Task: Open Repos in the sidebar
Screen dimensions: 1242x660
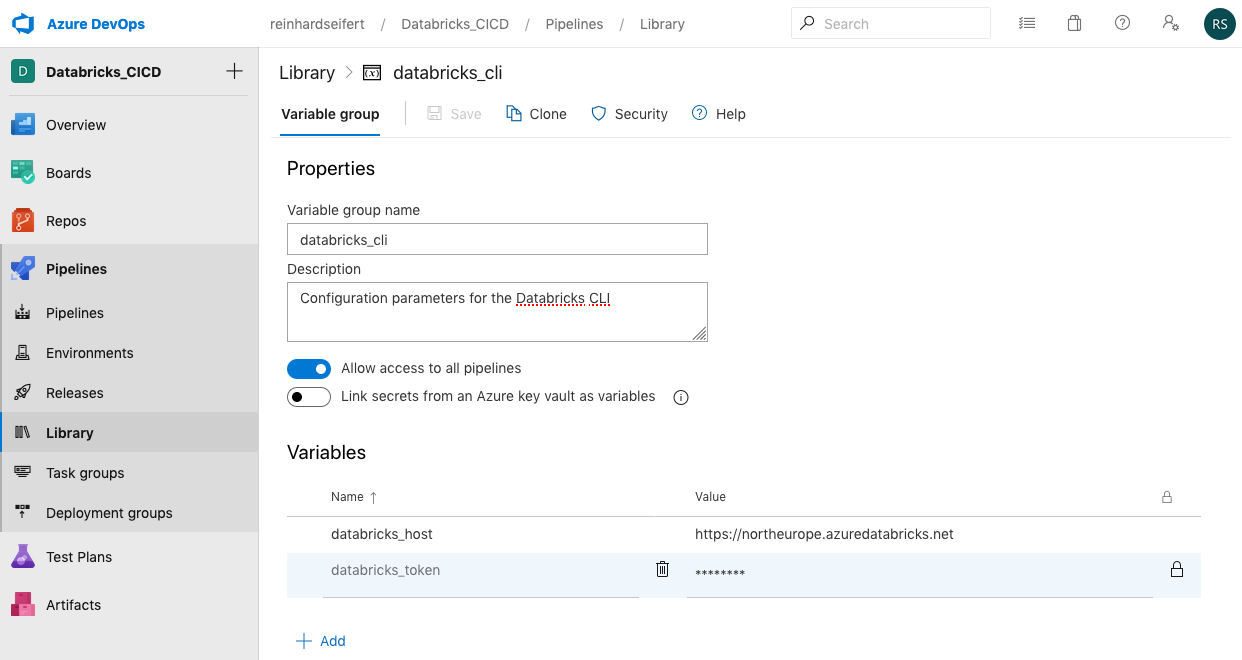Action: pyautogui.click(x=129, y=221)
